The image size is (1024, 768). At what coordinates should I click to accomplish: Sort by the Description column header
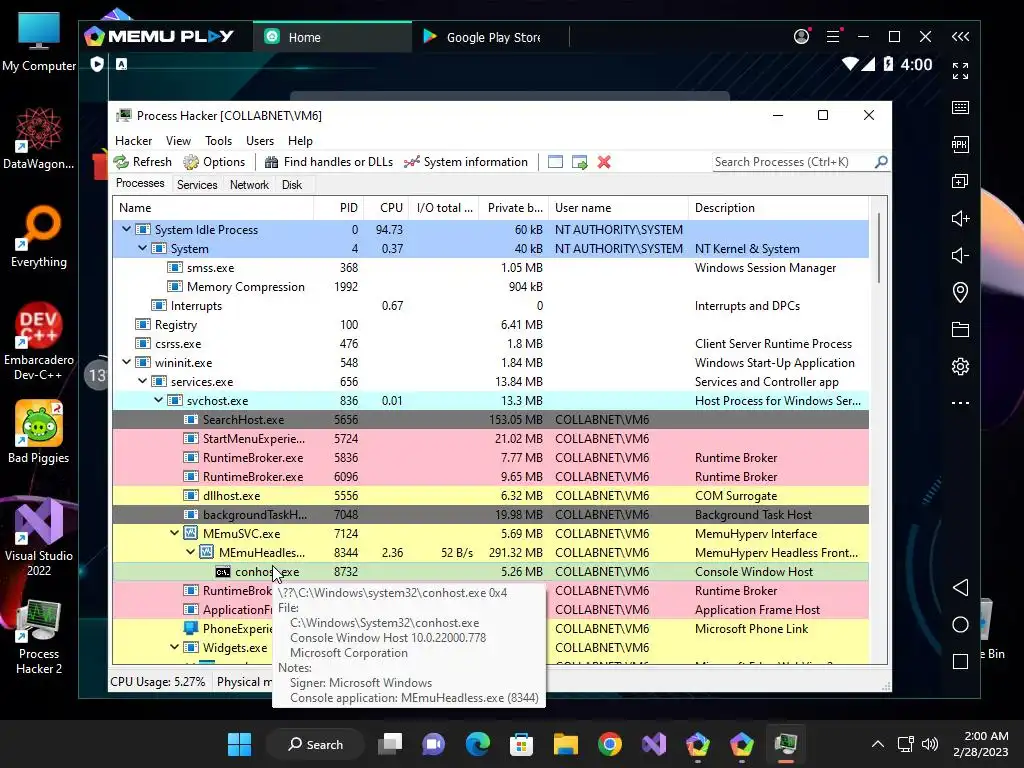[778, 208]
